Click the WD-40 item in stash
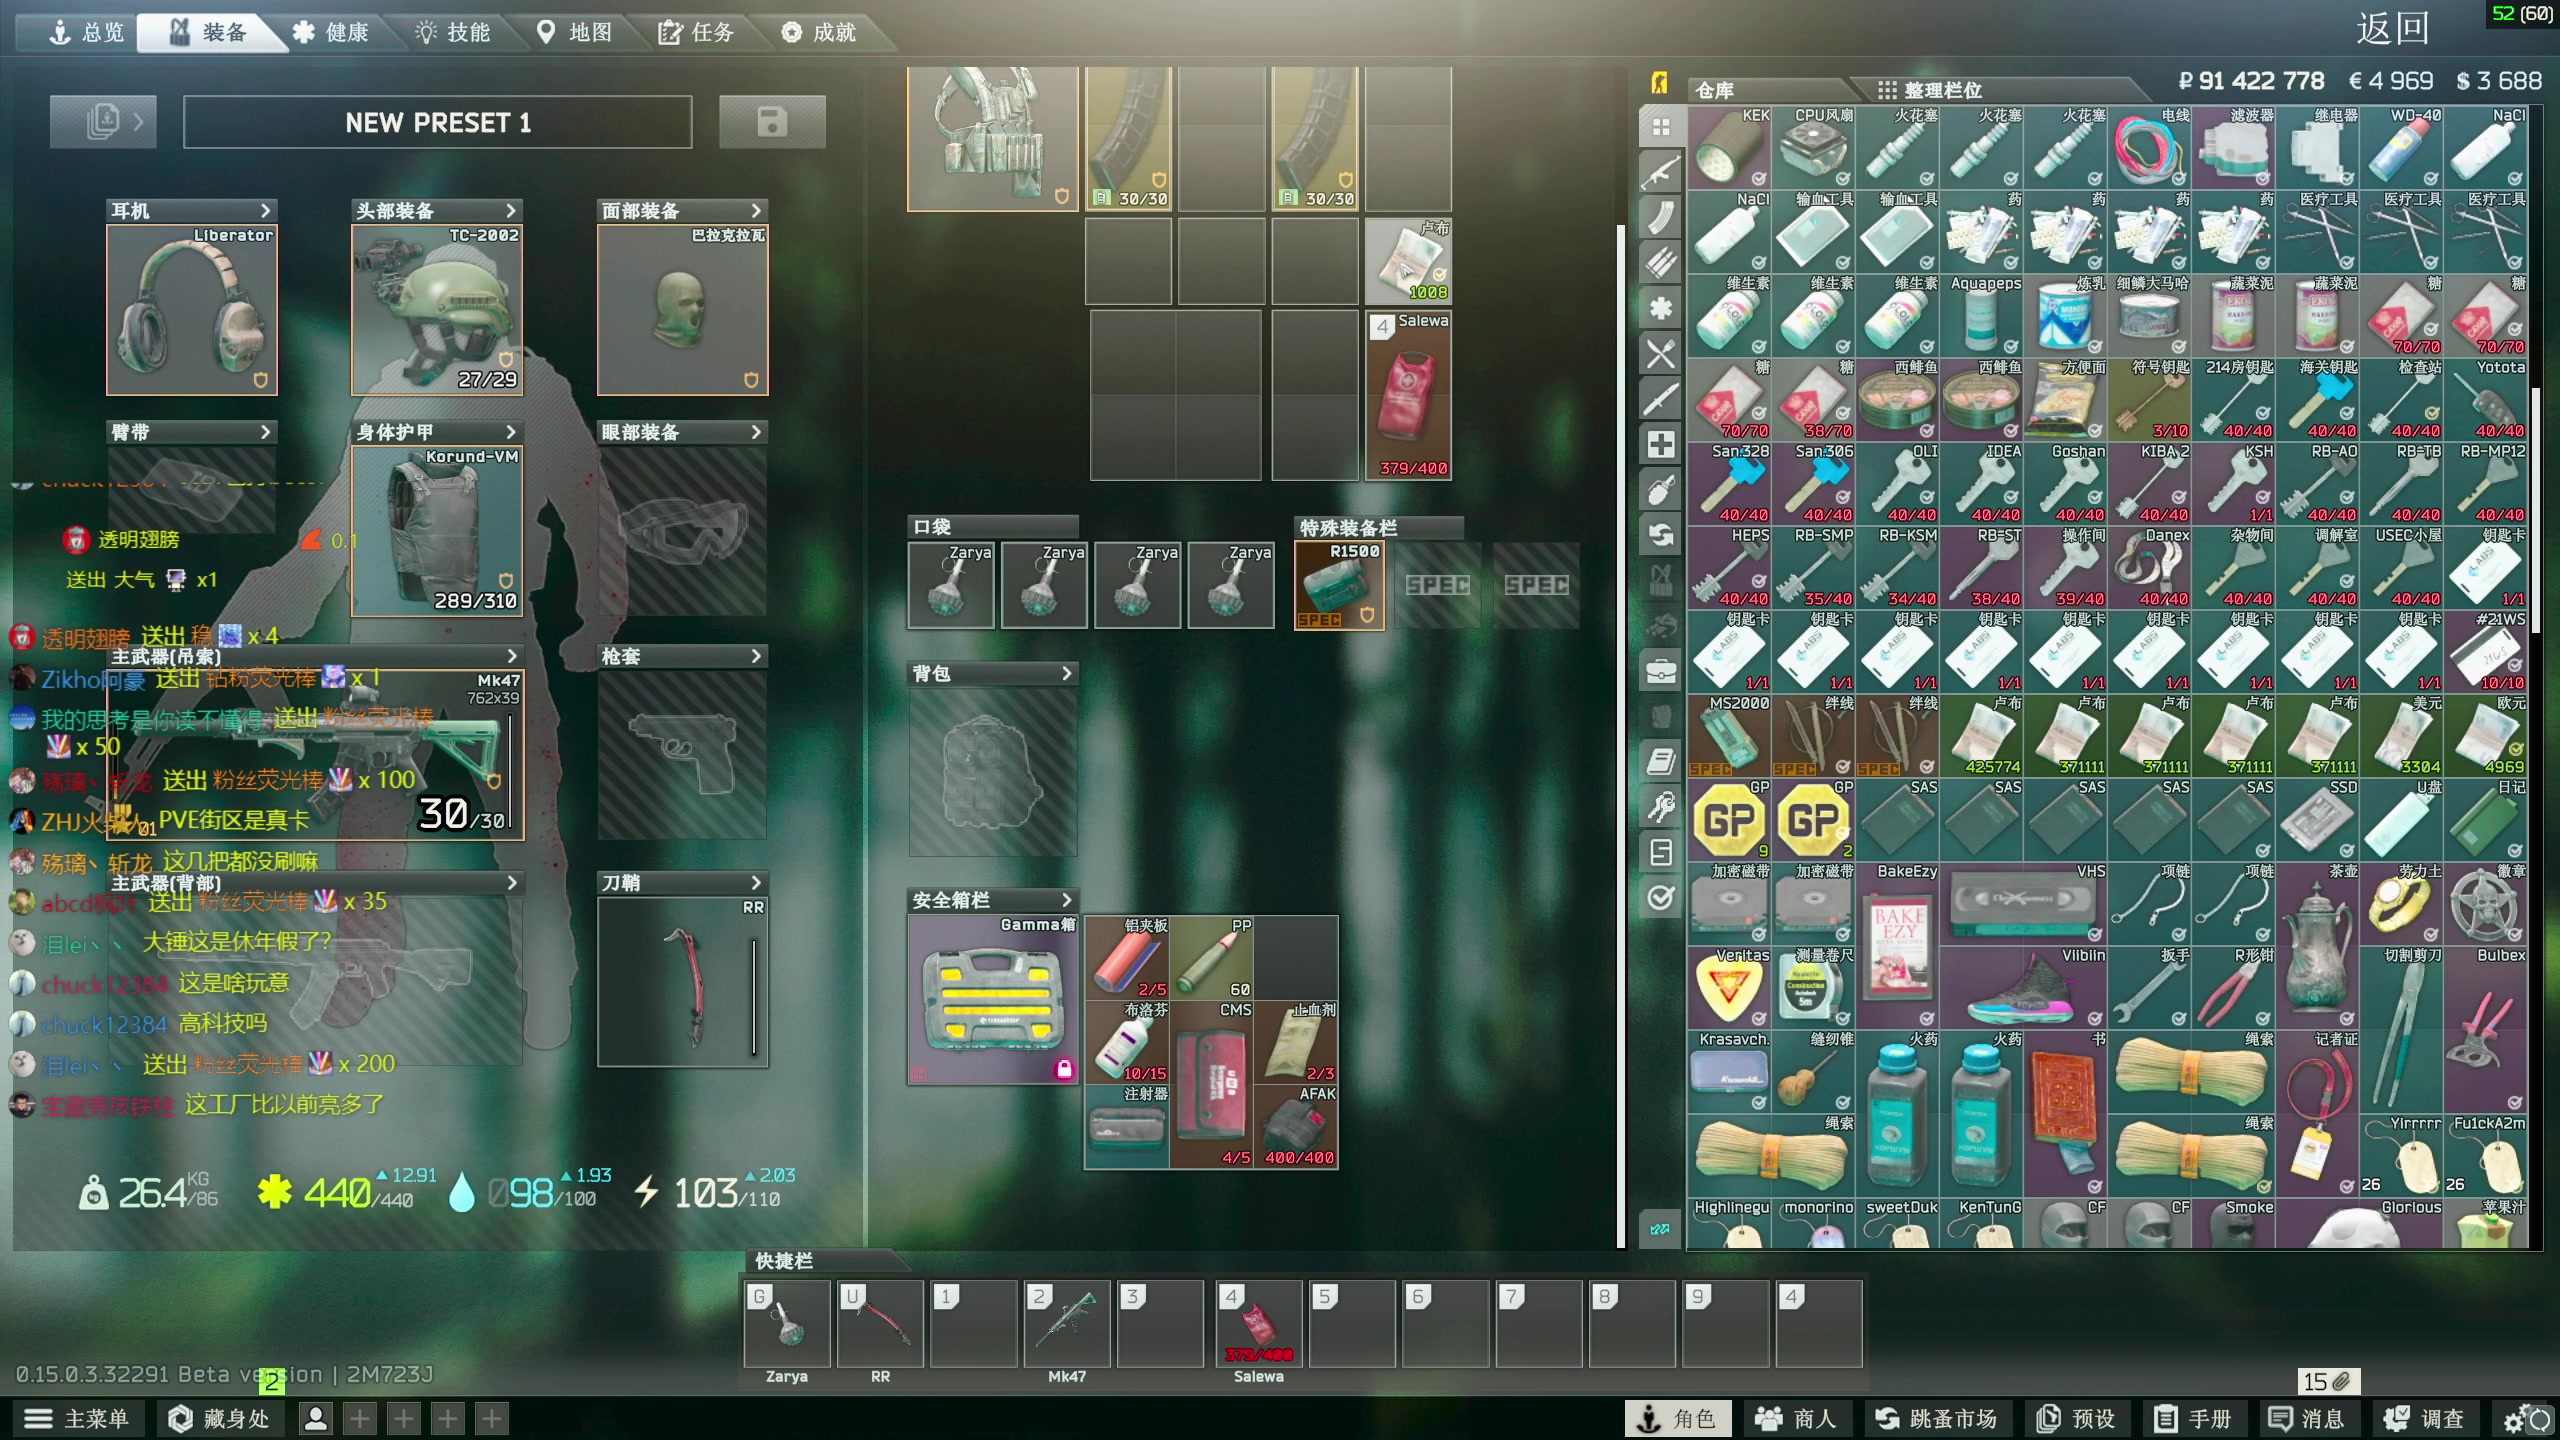 [2401, 148]
